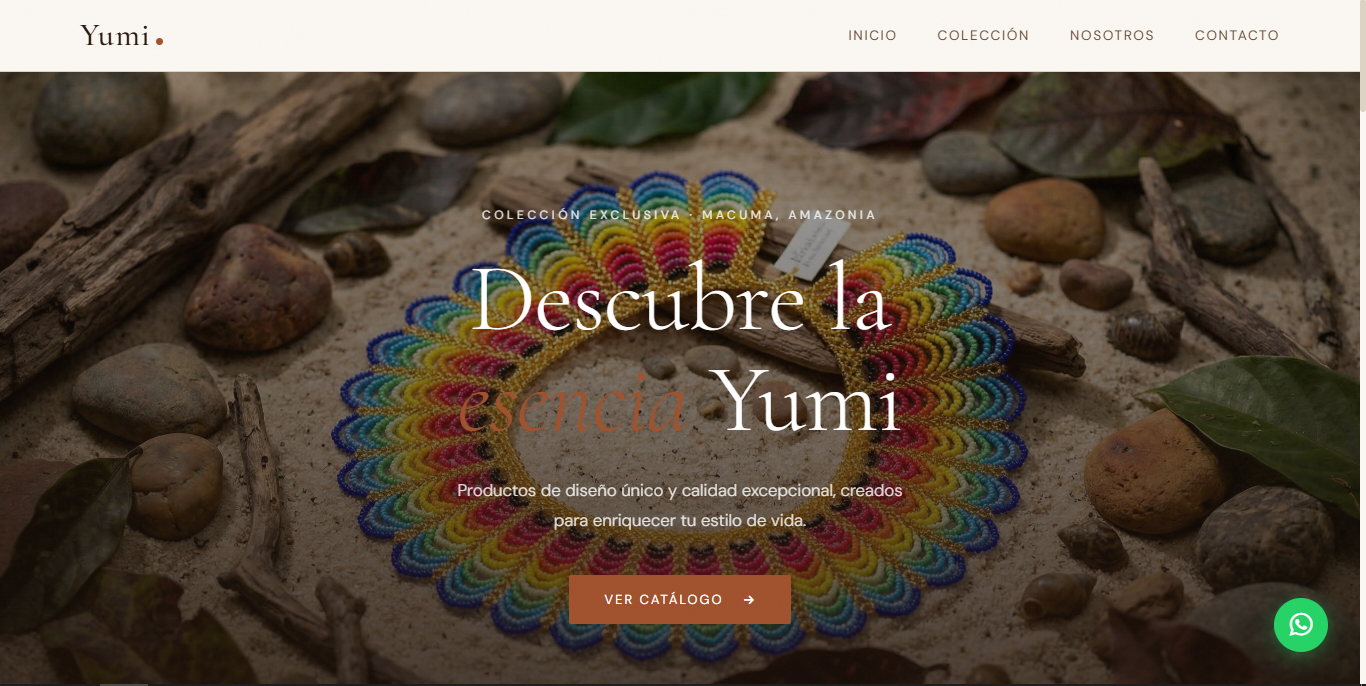Click the vertical scrollbar thumb
Screen dimensions: 1366x686
[x=1362, y=55]
